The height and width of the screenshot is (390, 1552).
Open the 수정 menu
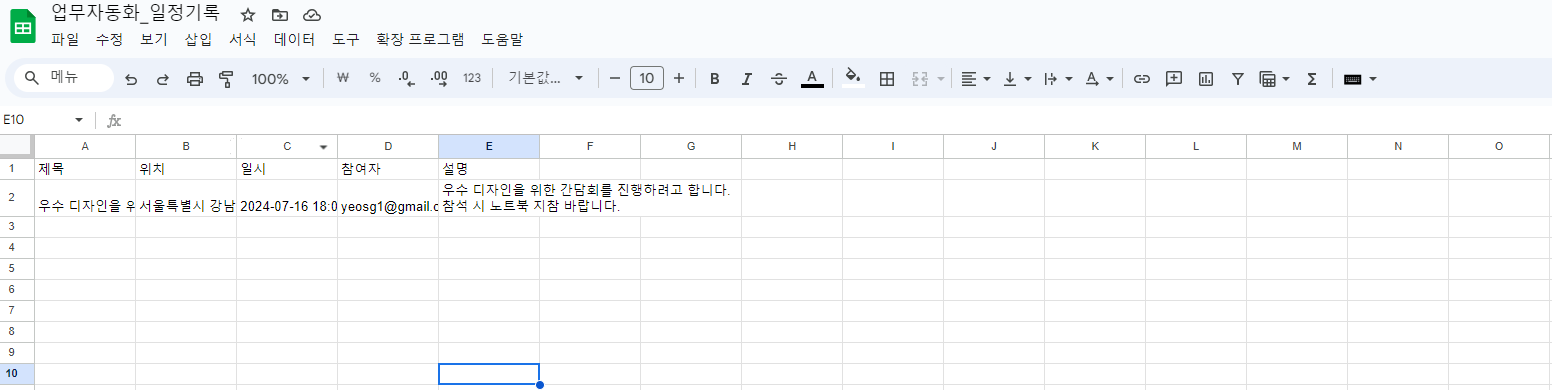pos(109,40)
